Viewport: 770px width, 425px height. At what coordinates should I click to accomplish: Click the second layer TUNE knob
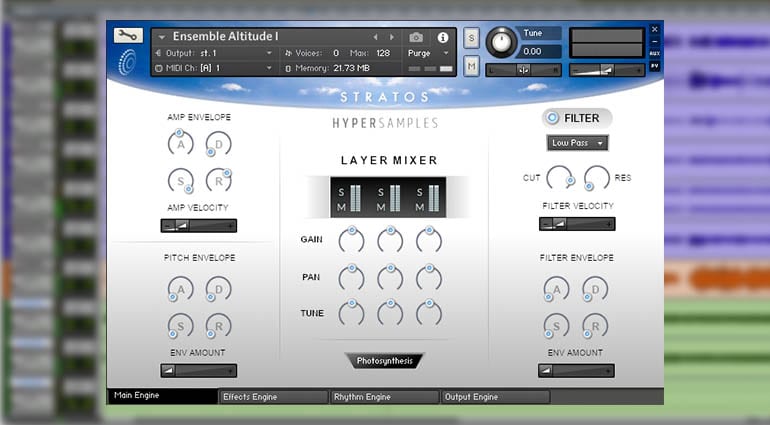tap(390, 313)
